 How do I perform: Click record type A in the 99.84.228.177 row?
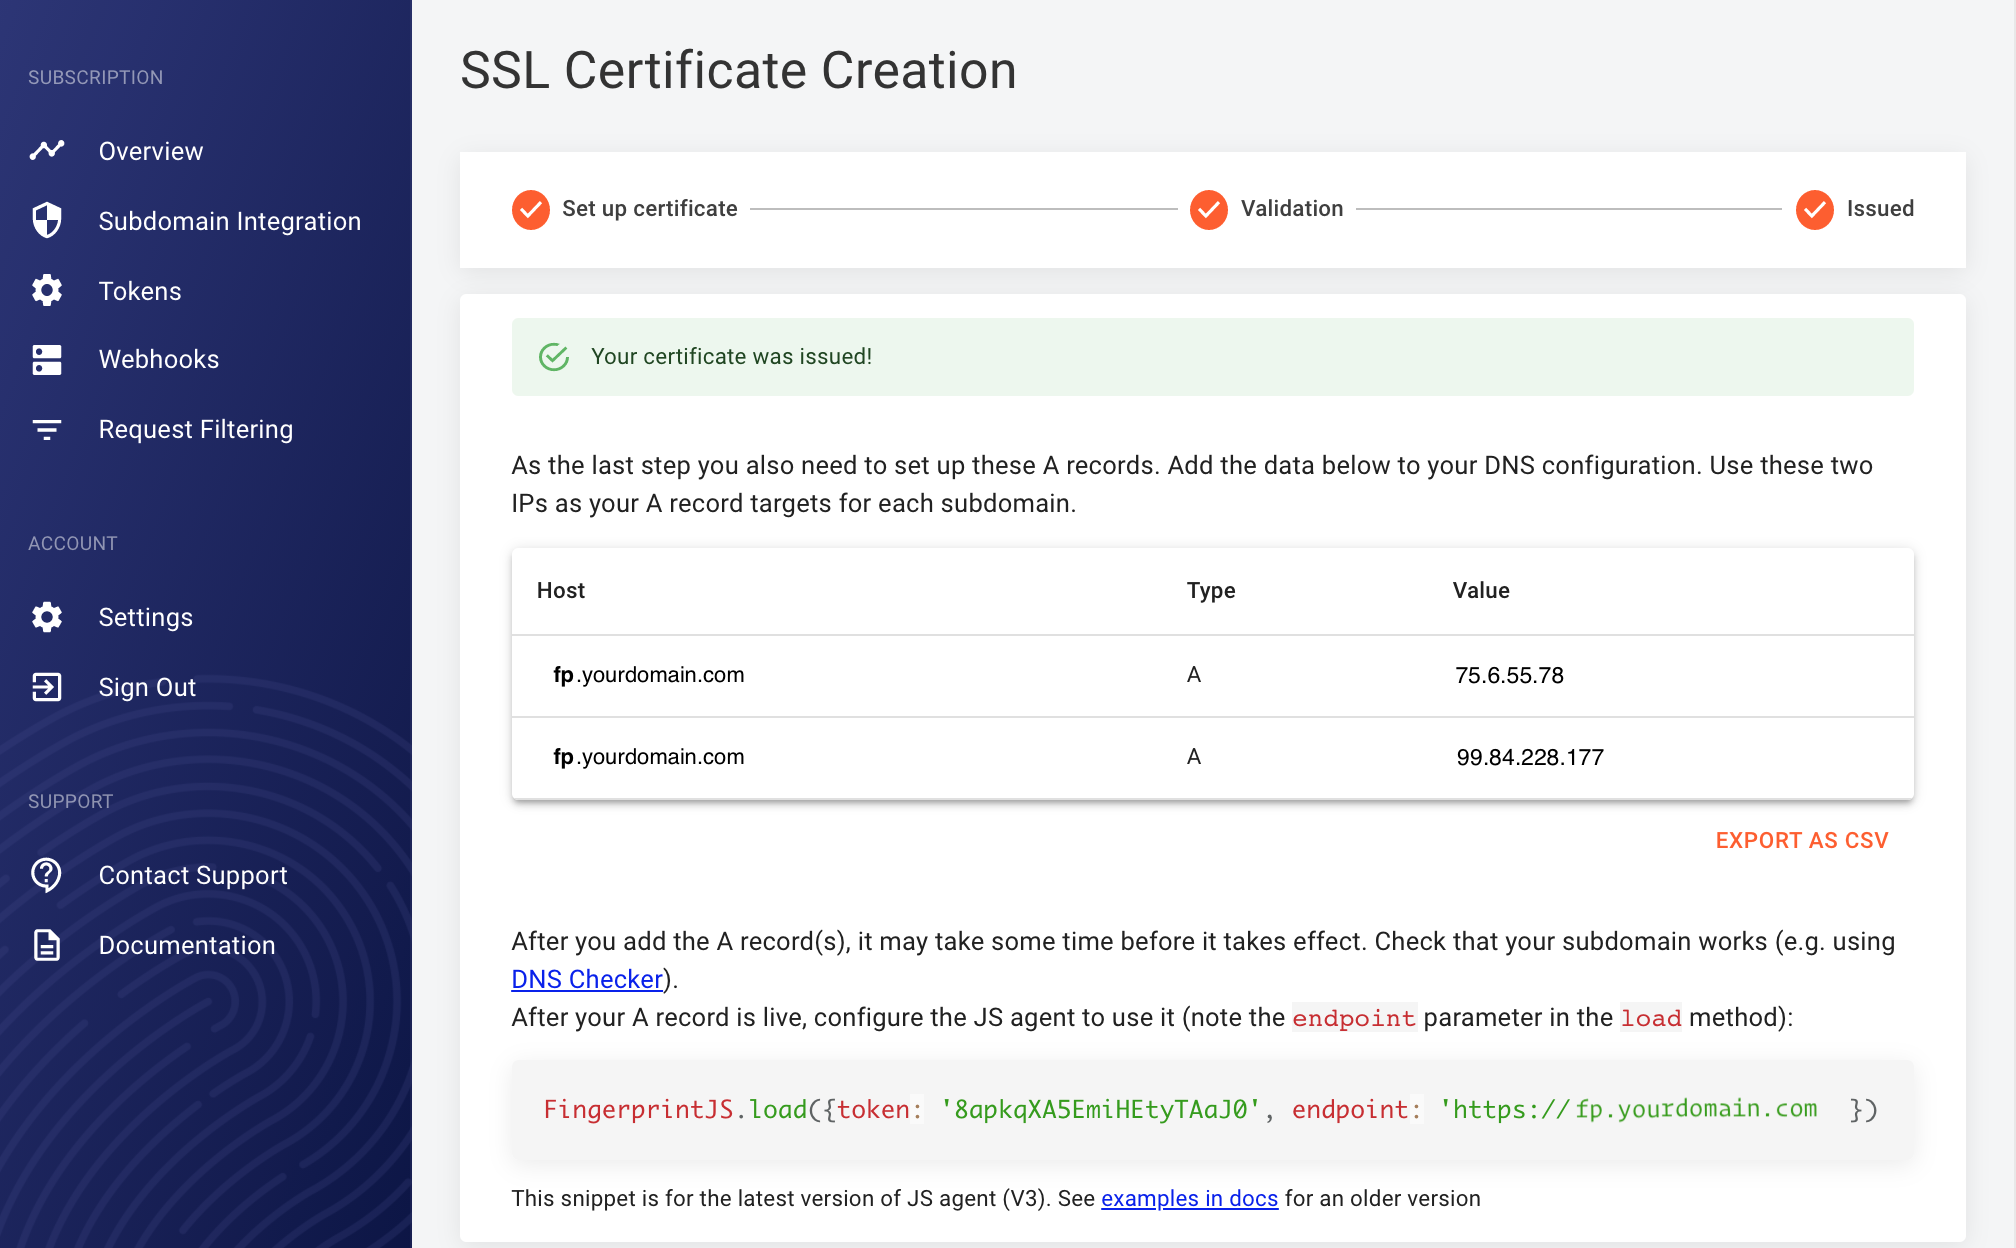[1194, 757]
